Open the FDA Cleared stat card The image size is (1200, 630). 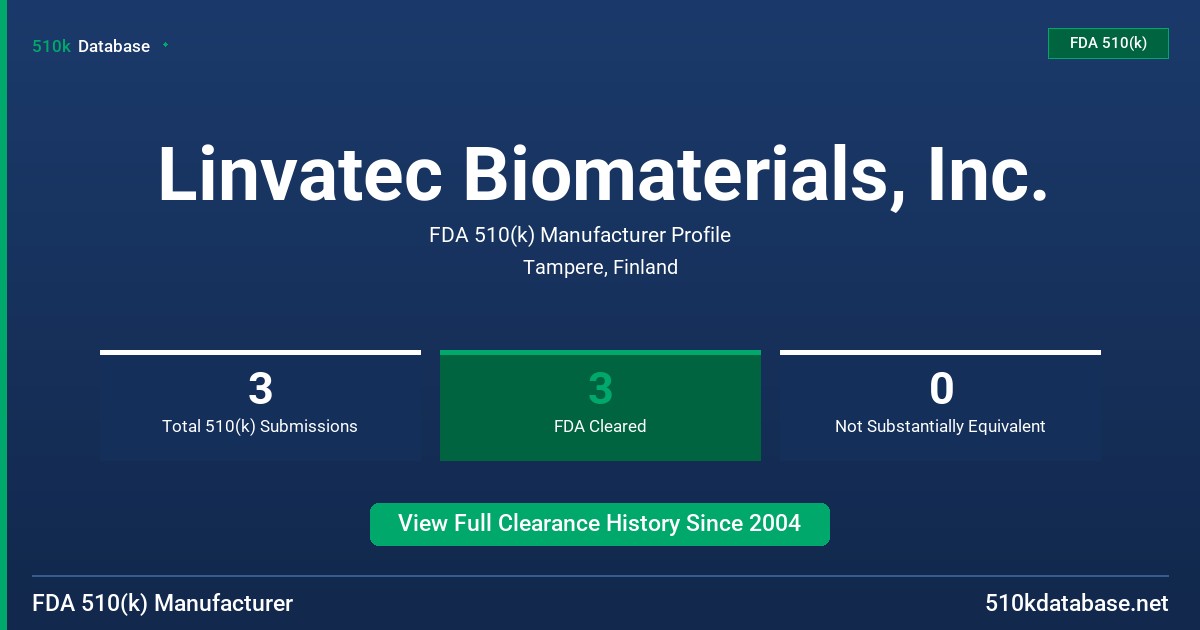[x=600, y=405]
